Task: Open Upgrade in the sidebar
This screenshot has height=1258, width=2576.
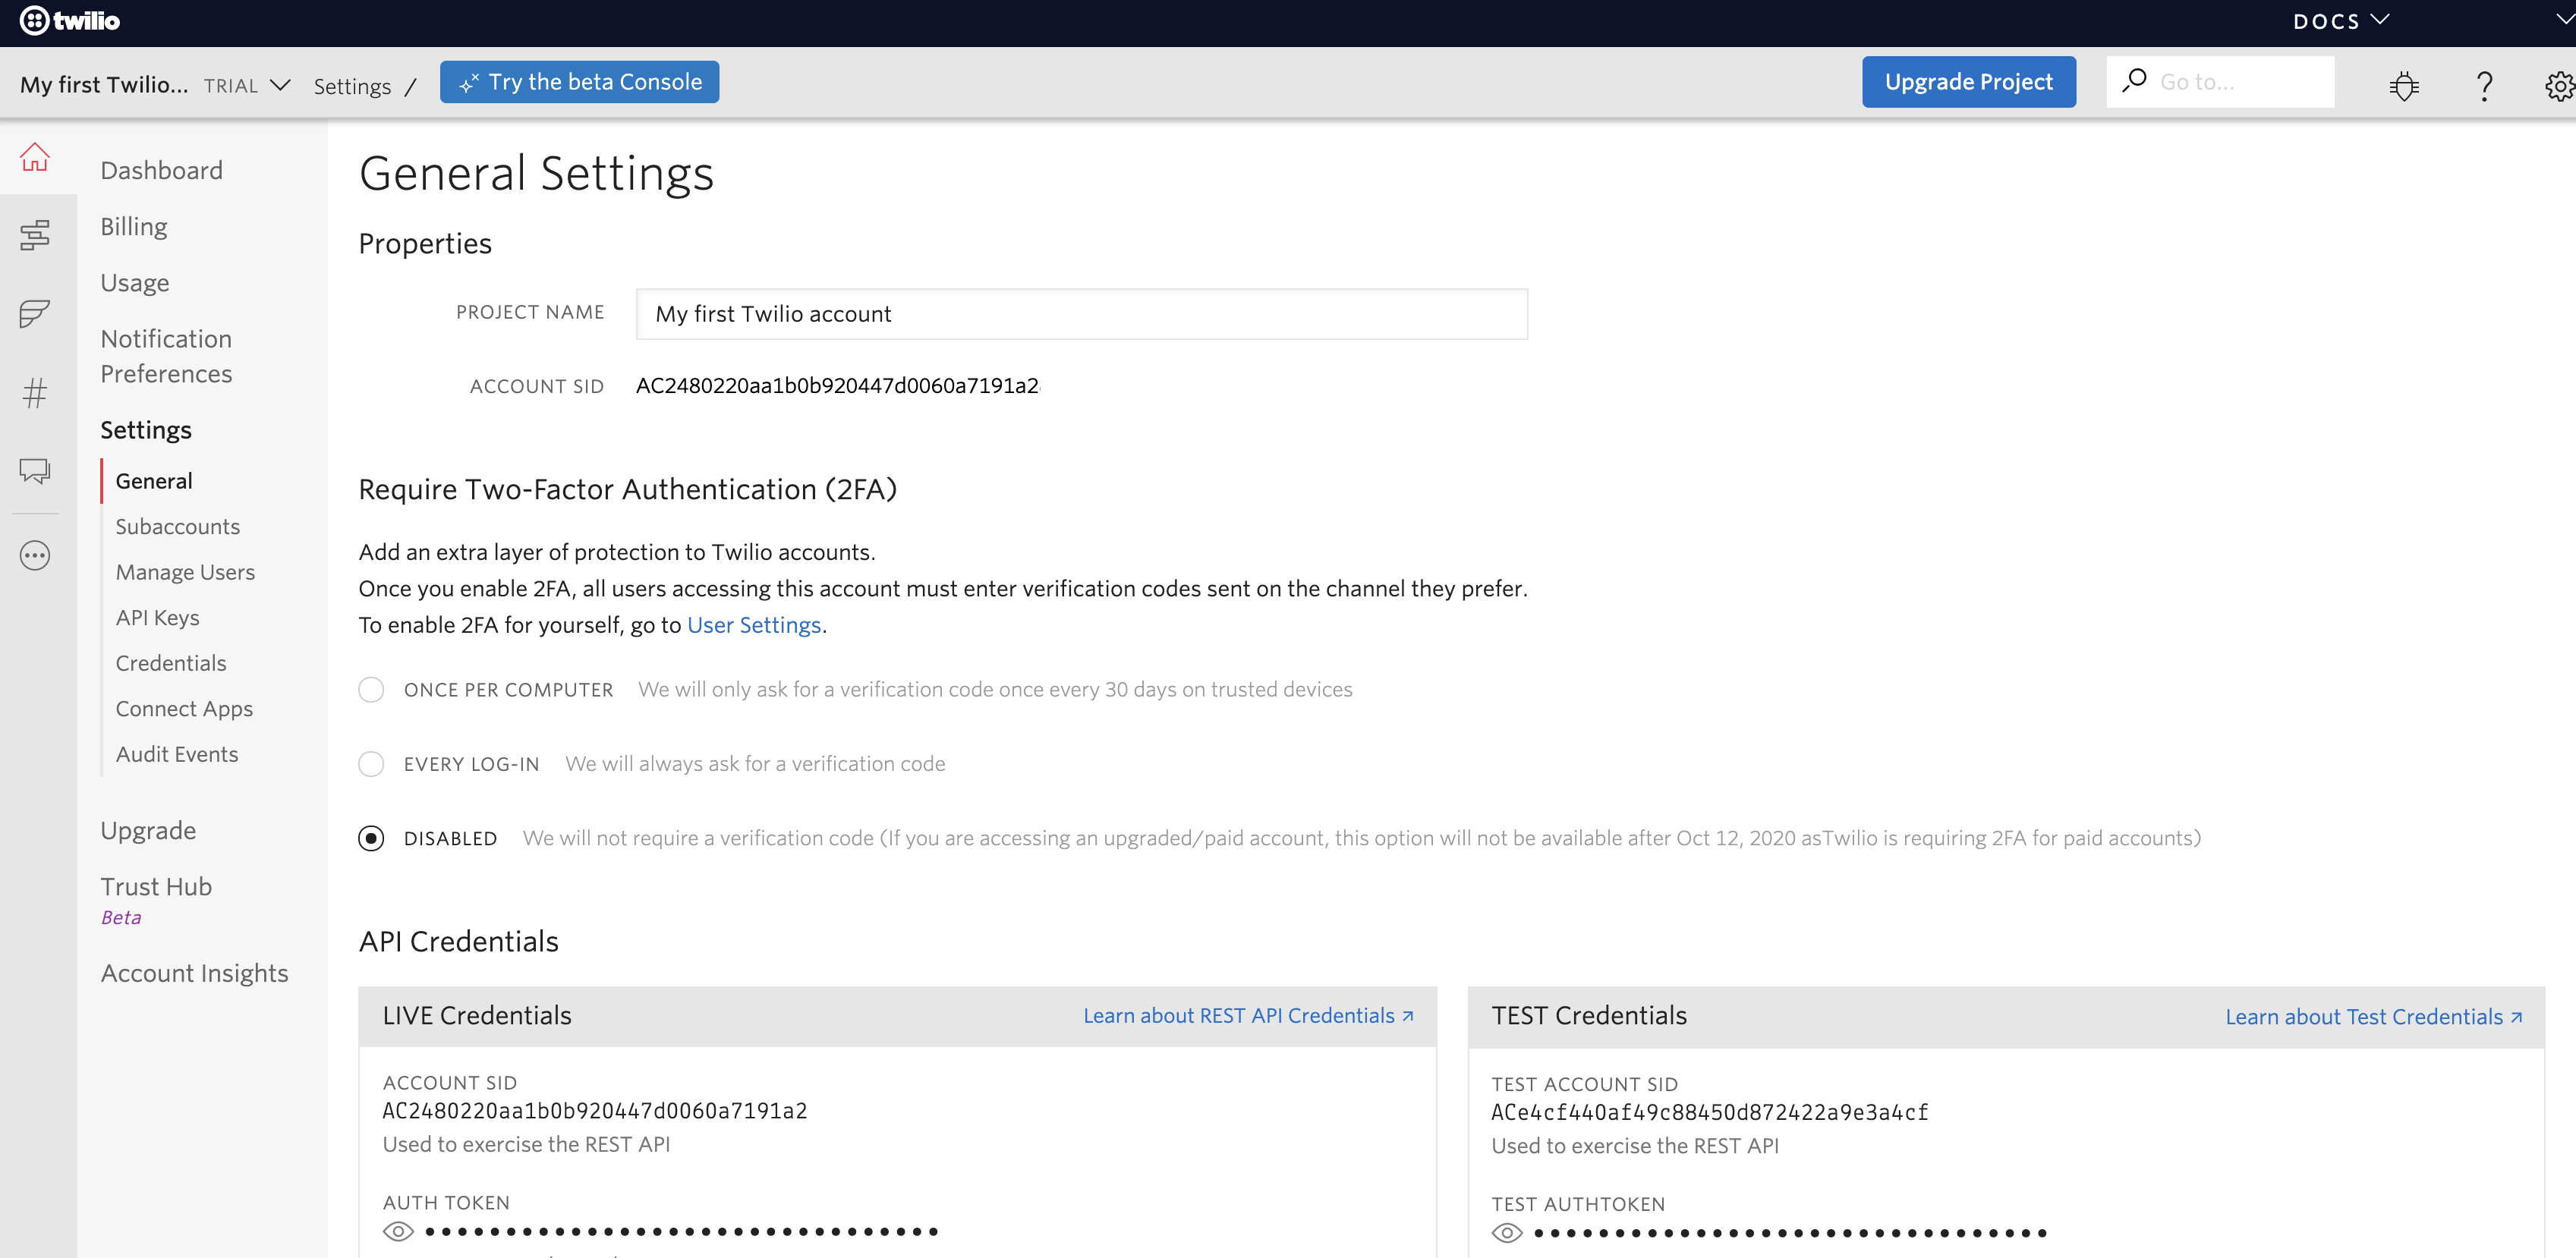Action: coord(148,831)
